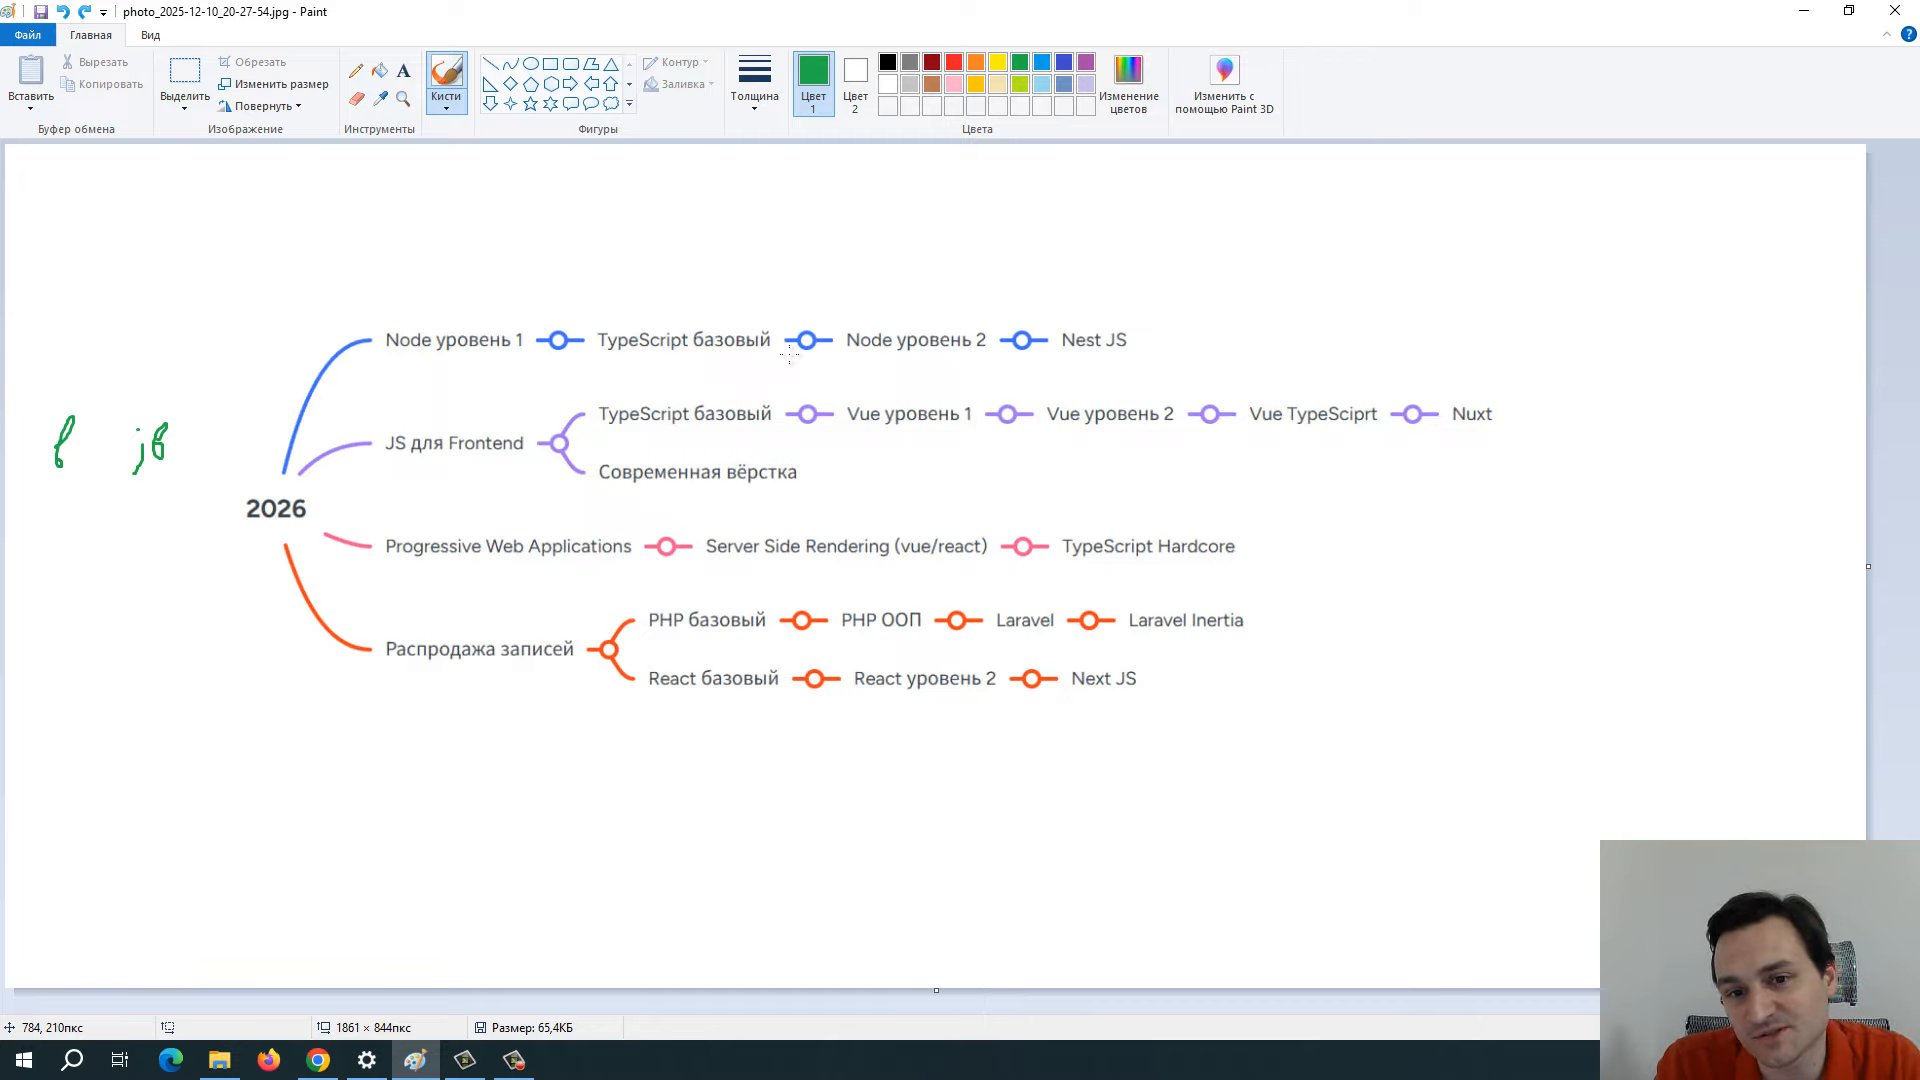Activate Color 2 (Цвет 2) selector

pyautogui.click(x=855, y=84)
